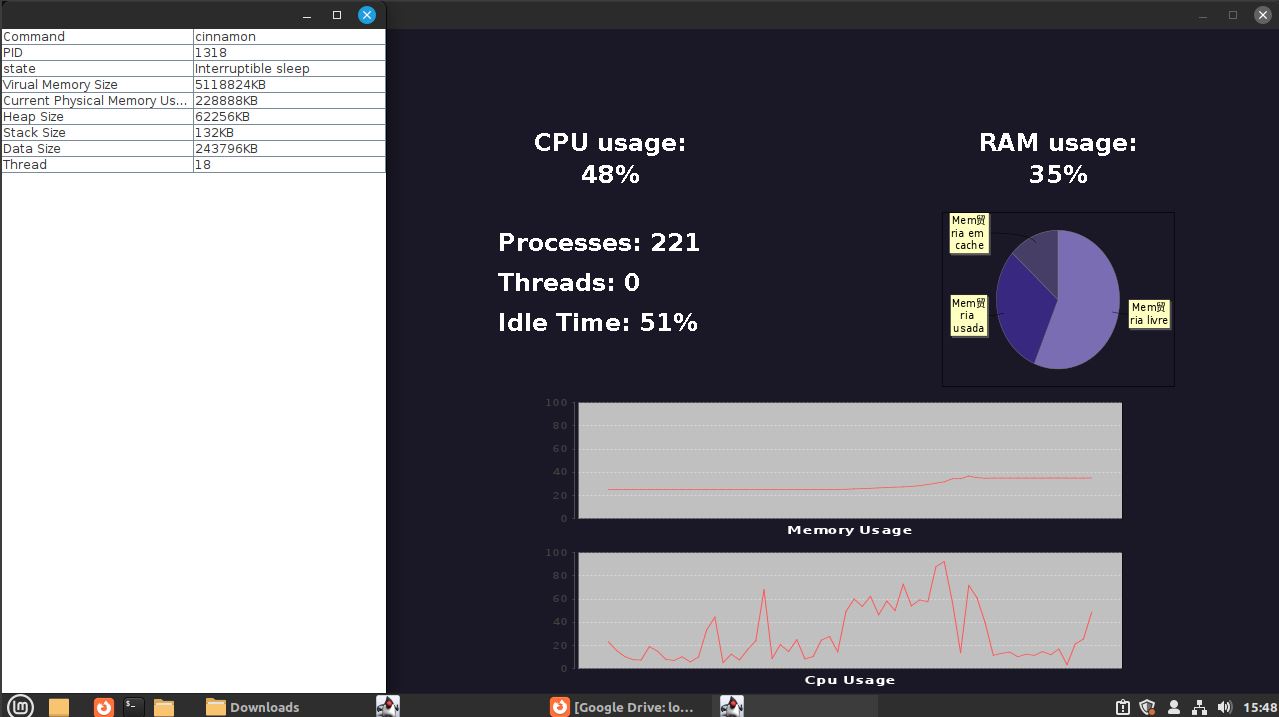The image size is (1279, 717).
Task: Click the 'CPU usage: 48%' readout
Action: (x=610, y=158)
